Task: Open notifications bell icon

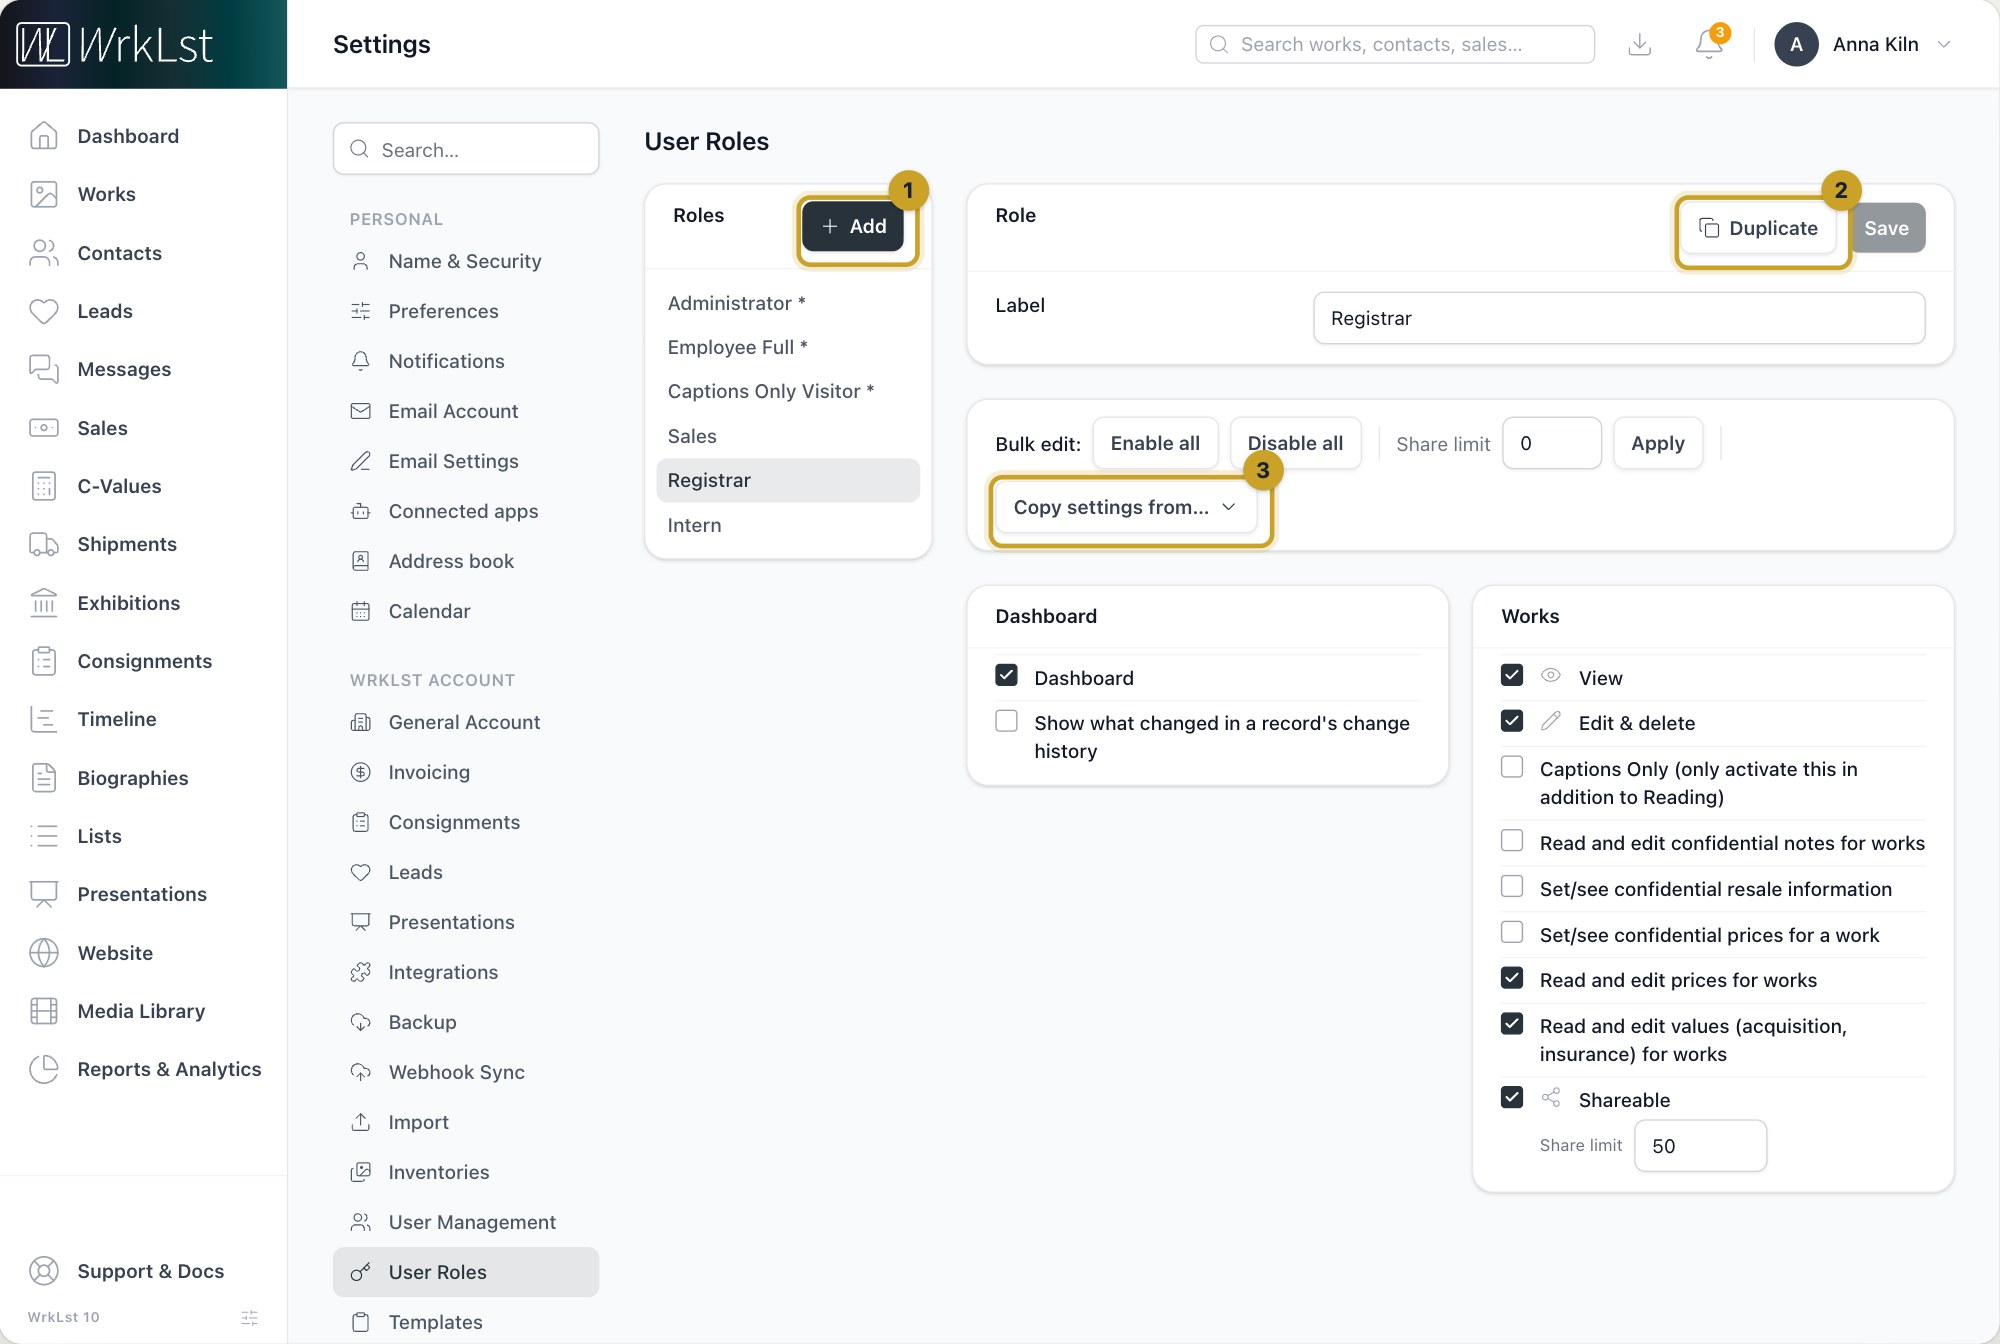Action: pos(1709,44)
